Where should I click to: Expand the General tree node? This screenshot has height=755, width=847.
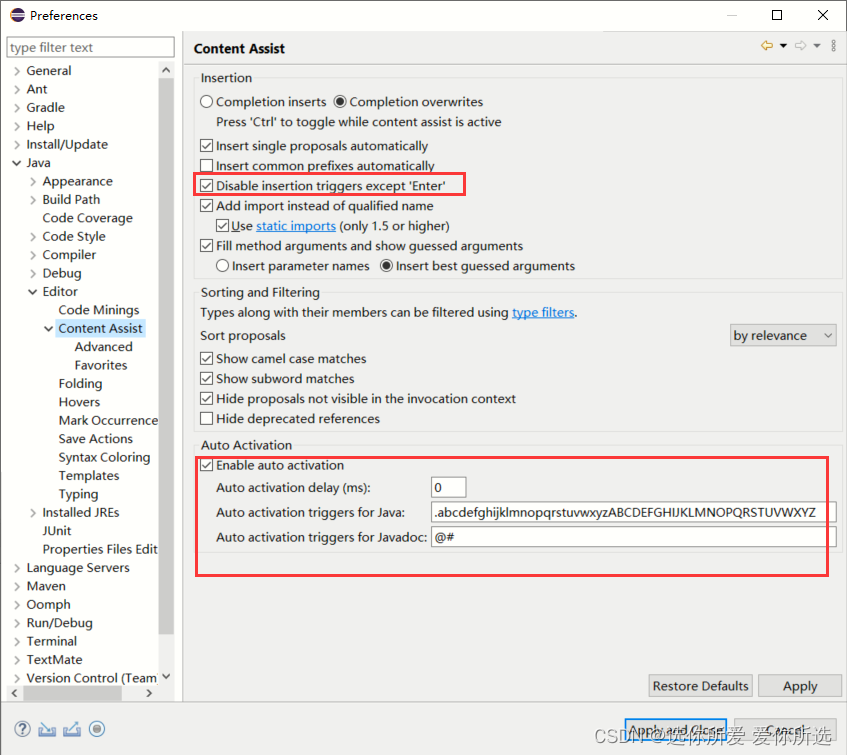pos(17,71)
